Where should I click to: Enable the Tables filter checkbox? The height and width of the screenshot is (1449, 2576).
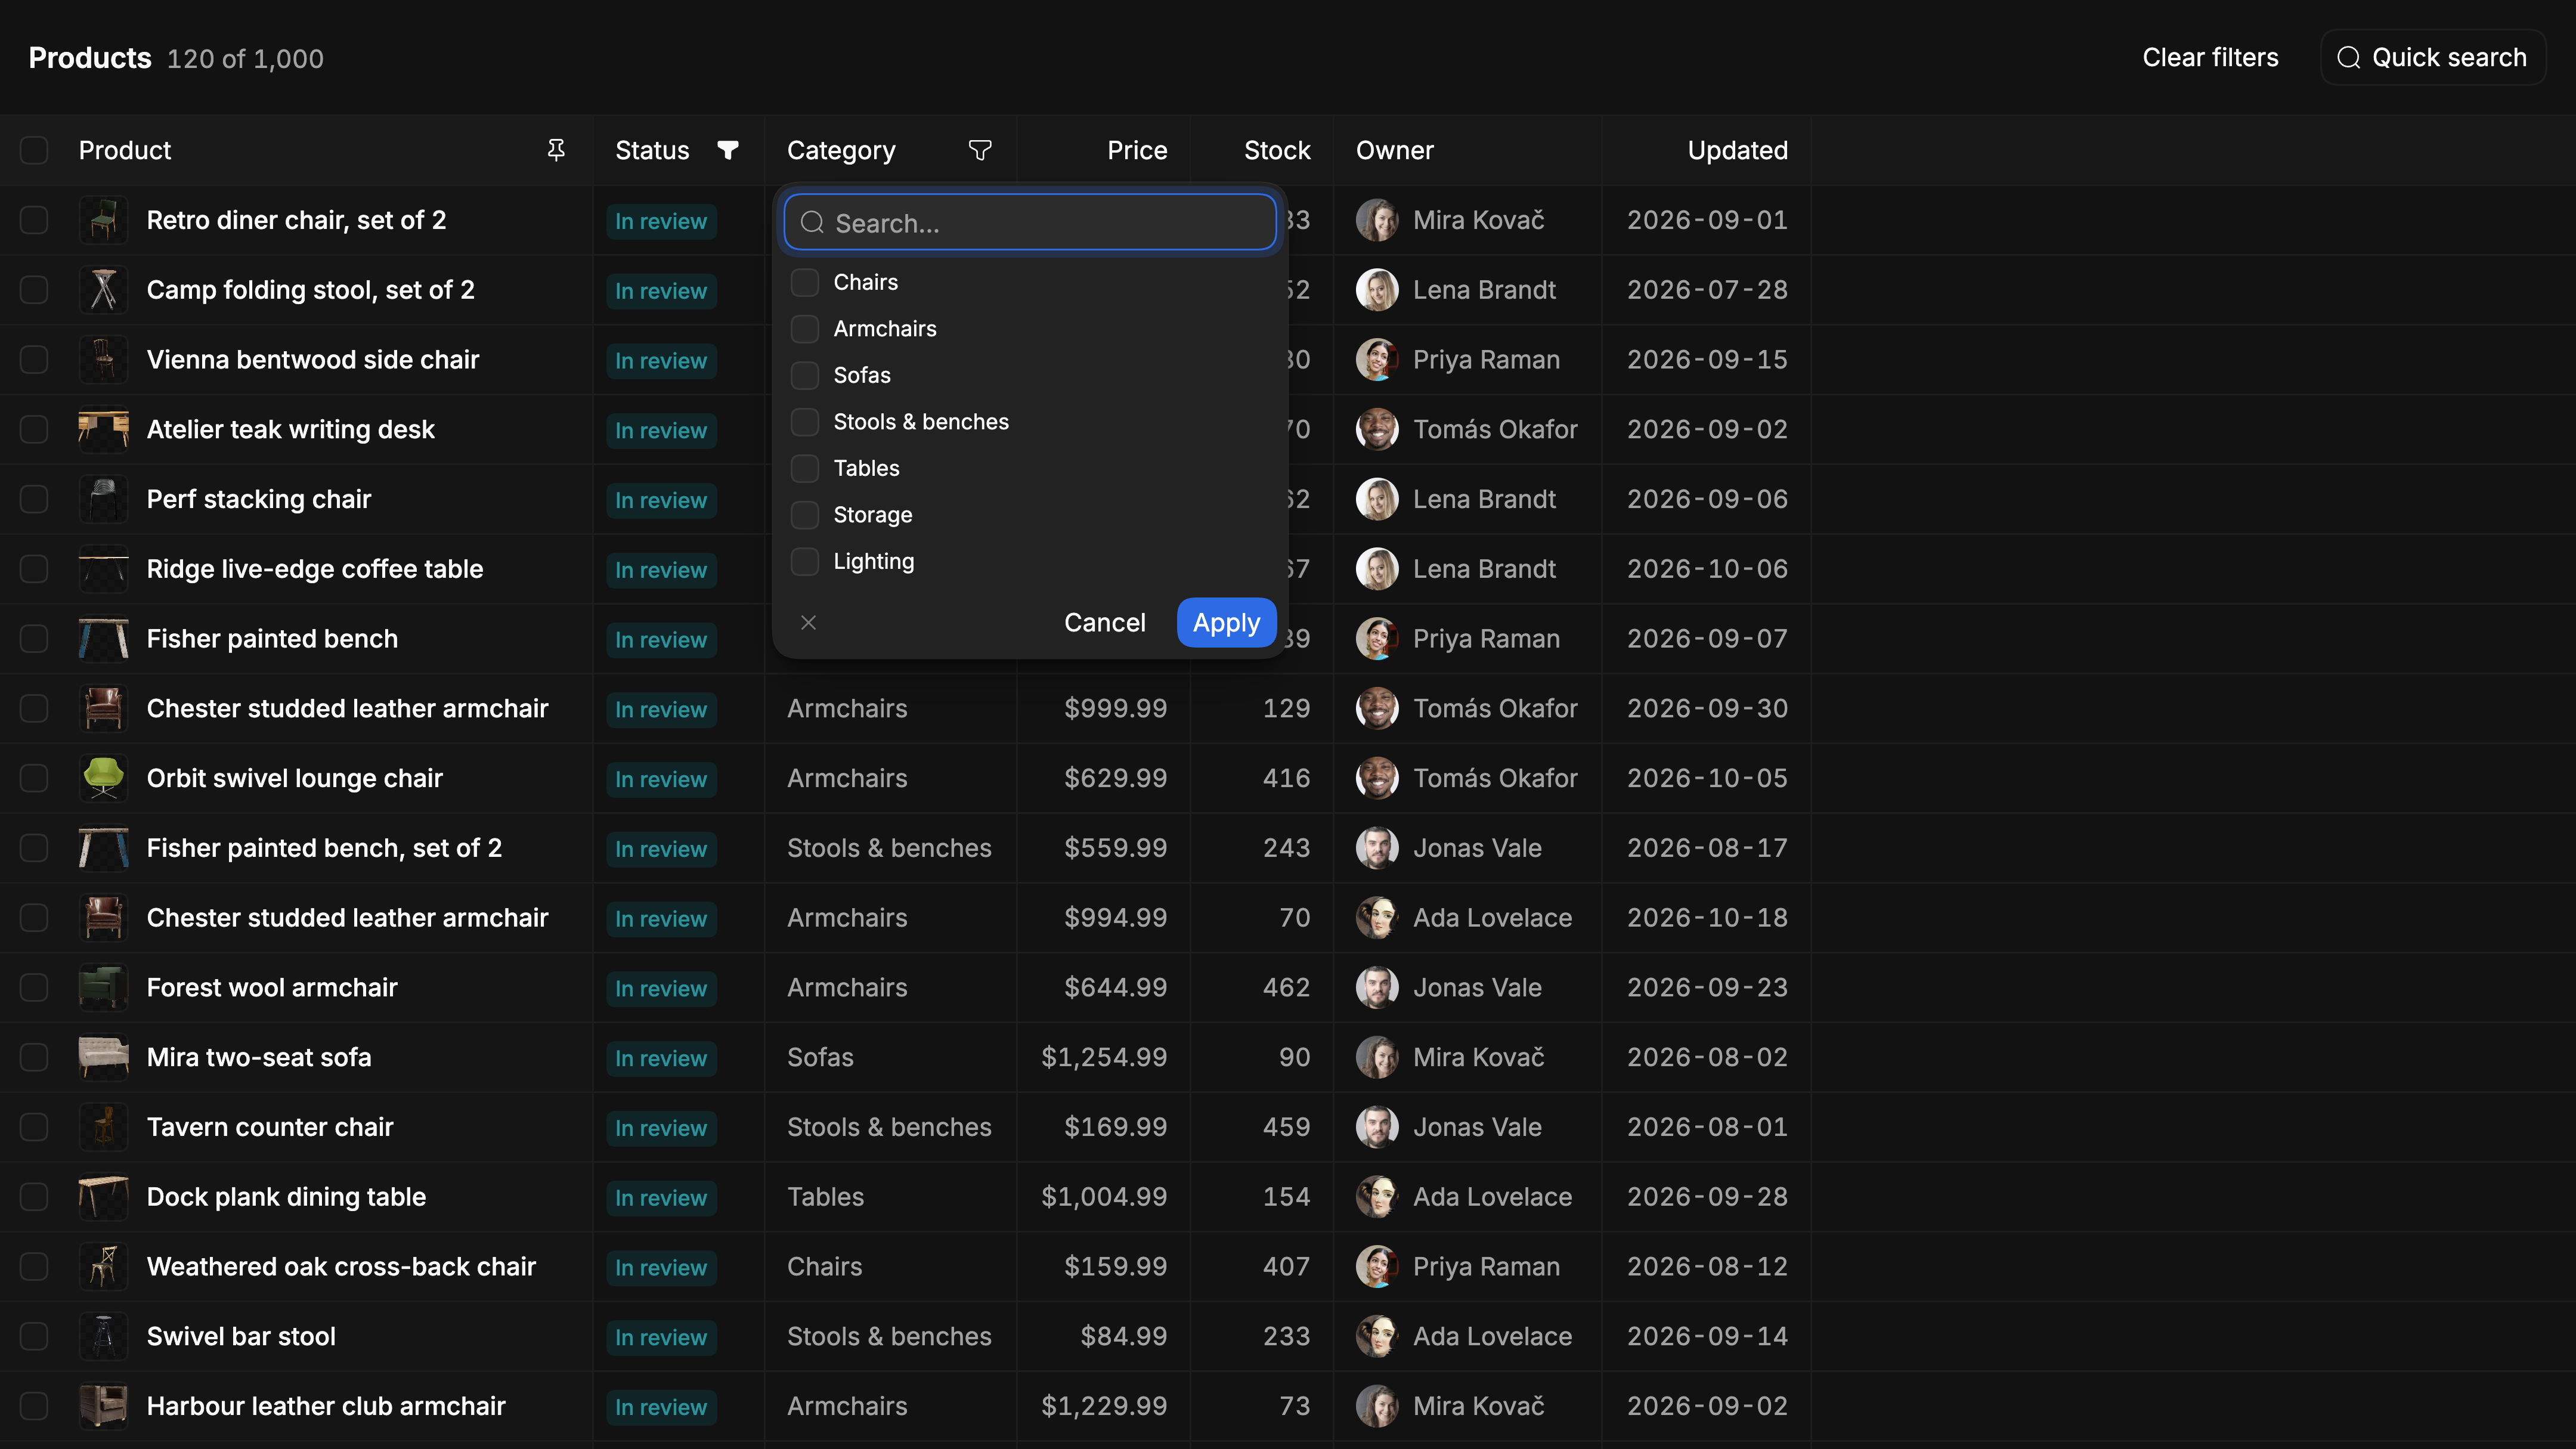[805, 468]
